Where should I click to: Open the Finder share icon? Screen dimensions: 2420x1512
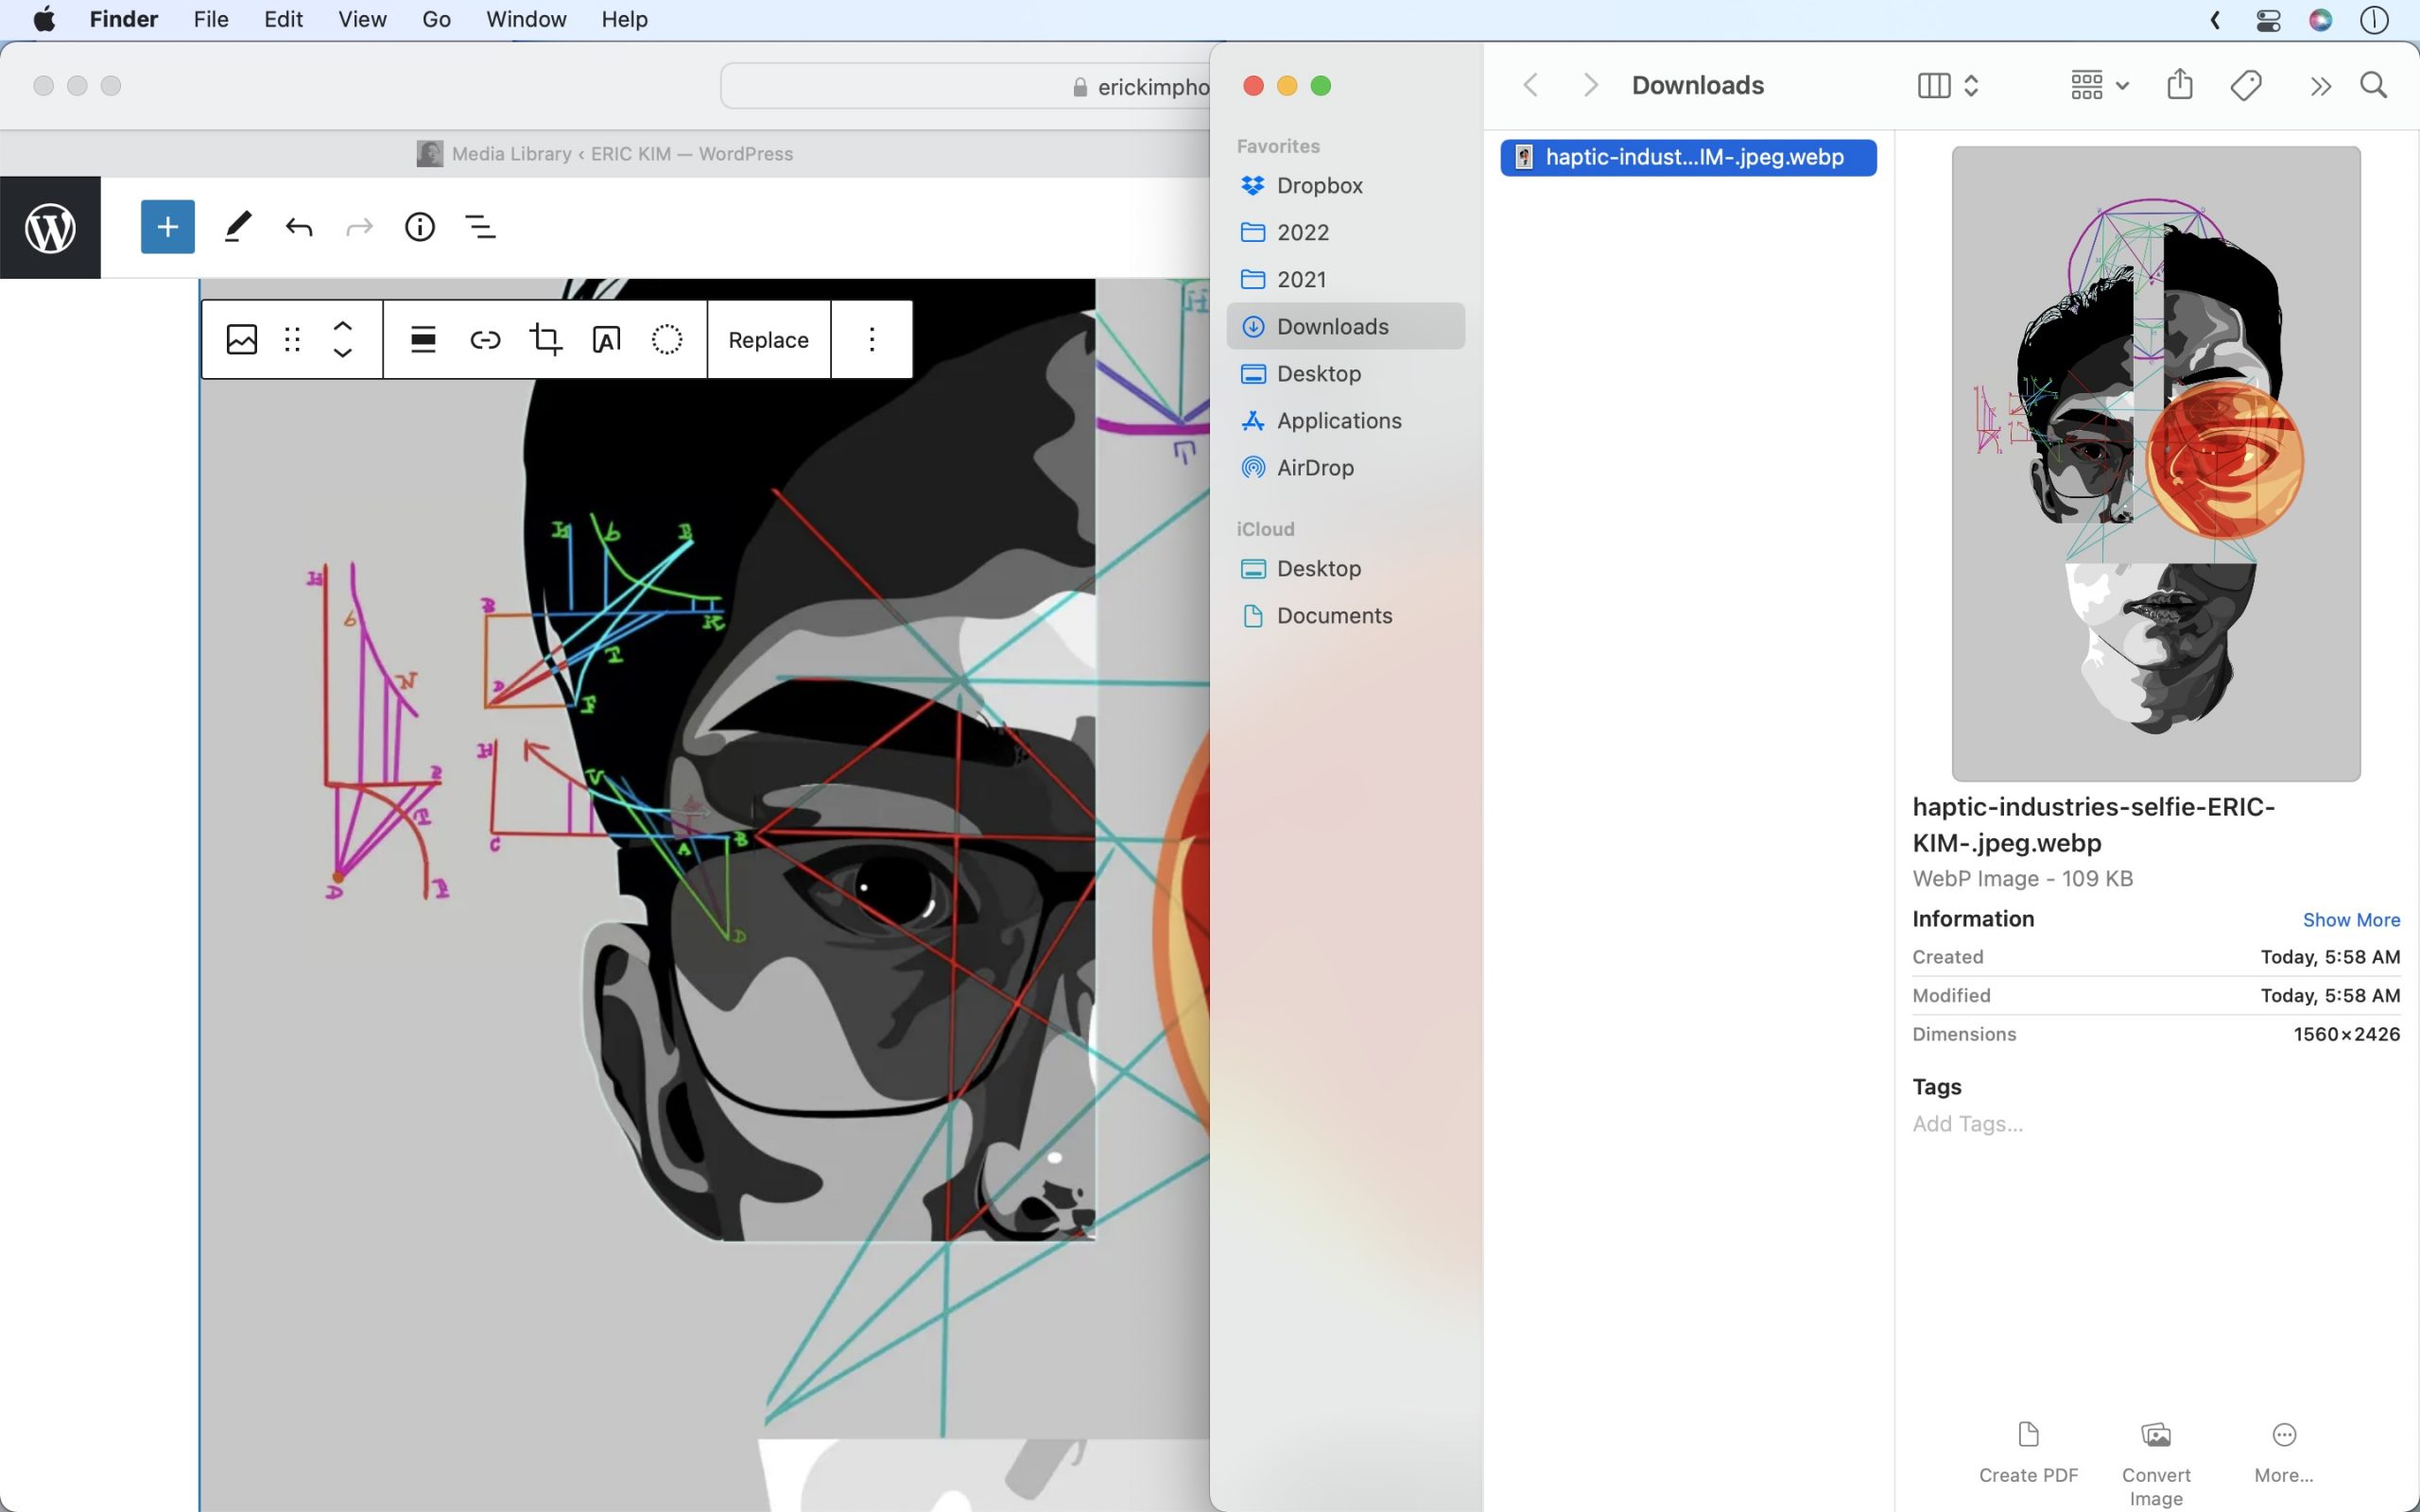pos(2179,85)
